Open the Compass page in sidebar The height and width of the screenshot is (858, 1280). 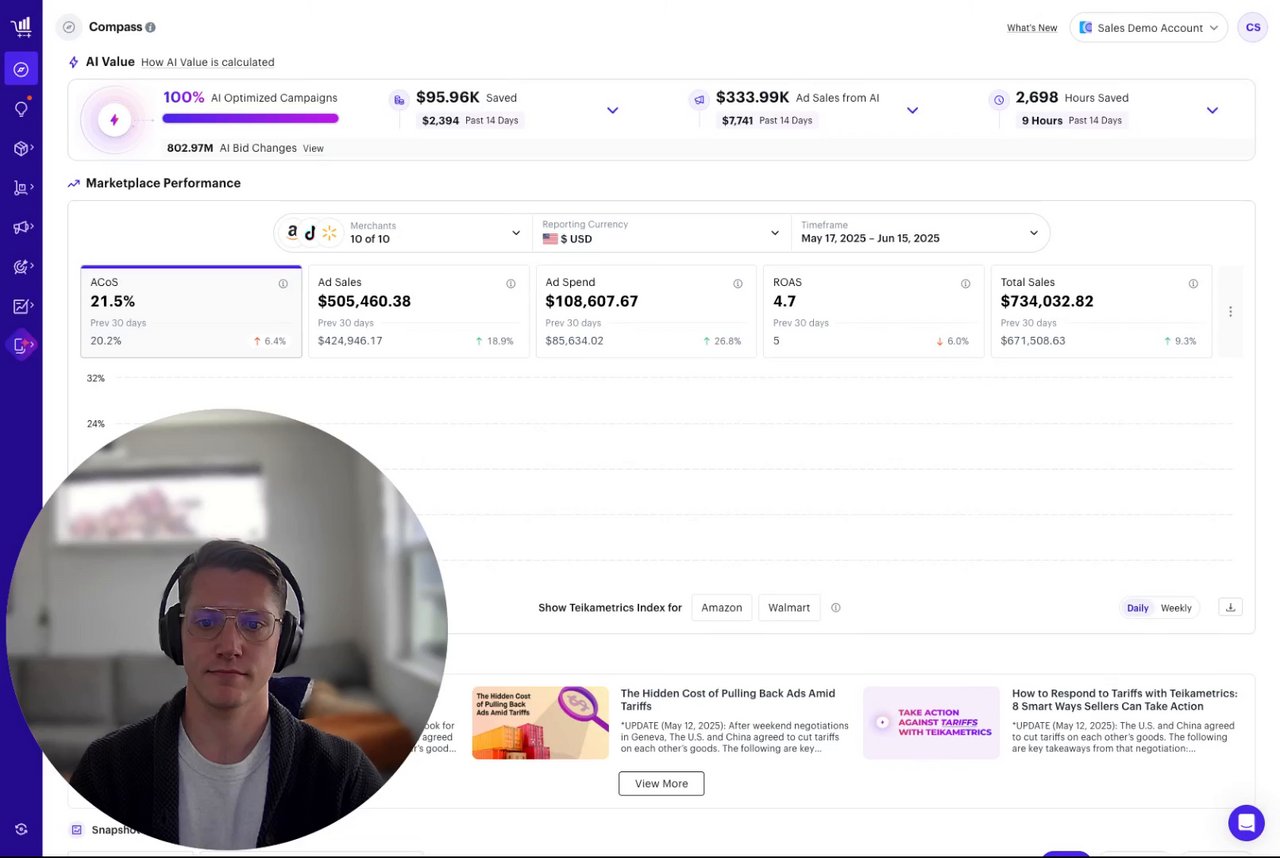pos(21,69)
